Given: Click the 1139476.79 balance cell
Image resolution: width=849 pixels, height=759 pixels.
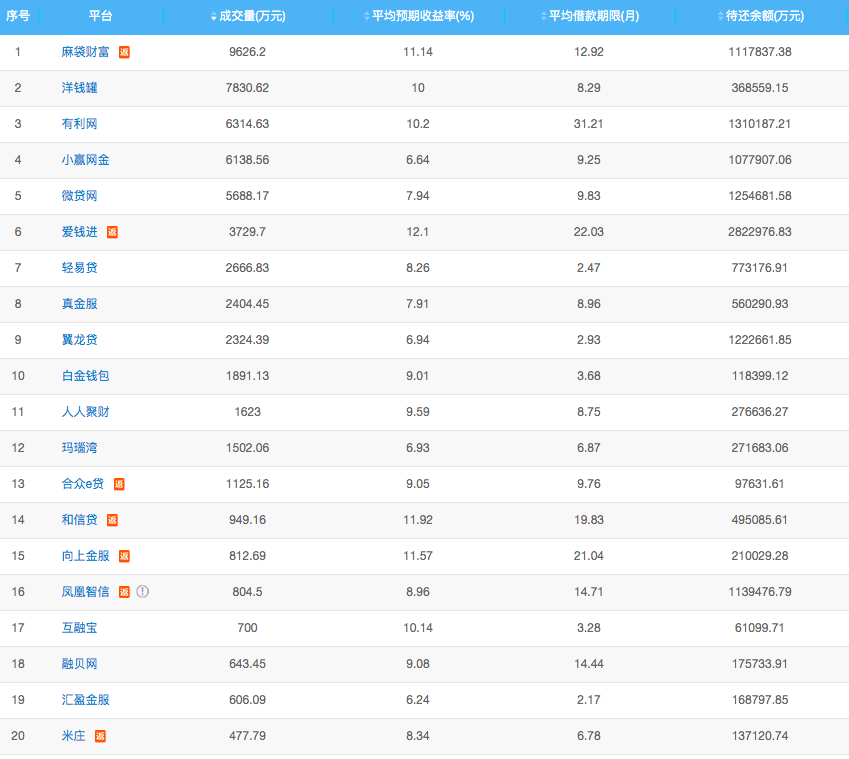Looking at the screenshot, I should click(760, 592).
